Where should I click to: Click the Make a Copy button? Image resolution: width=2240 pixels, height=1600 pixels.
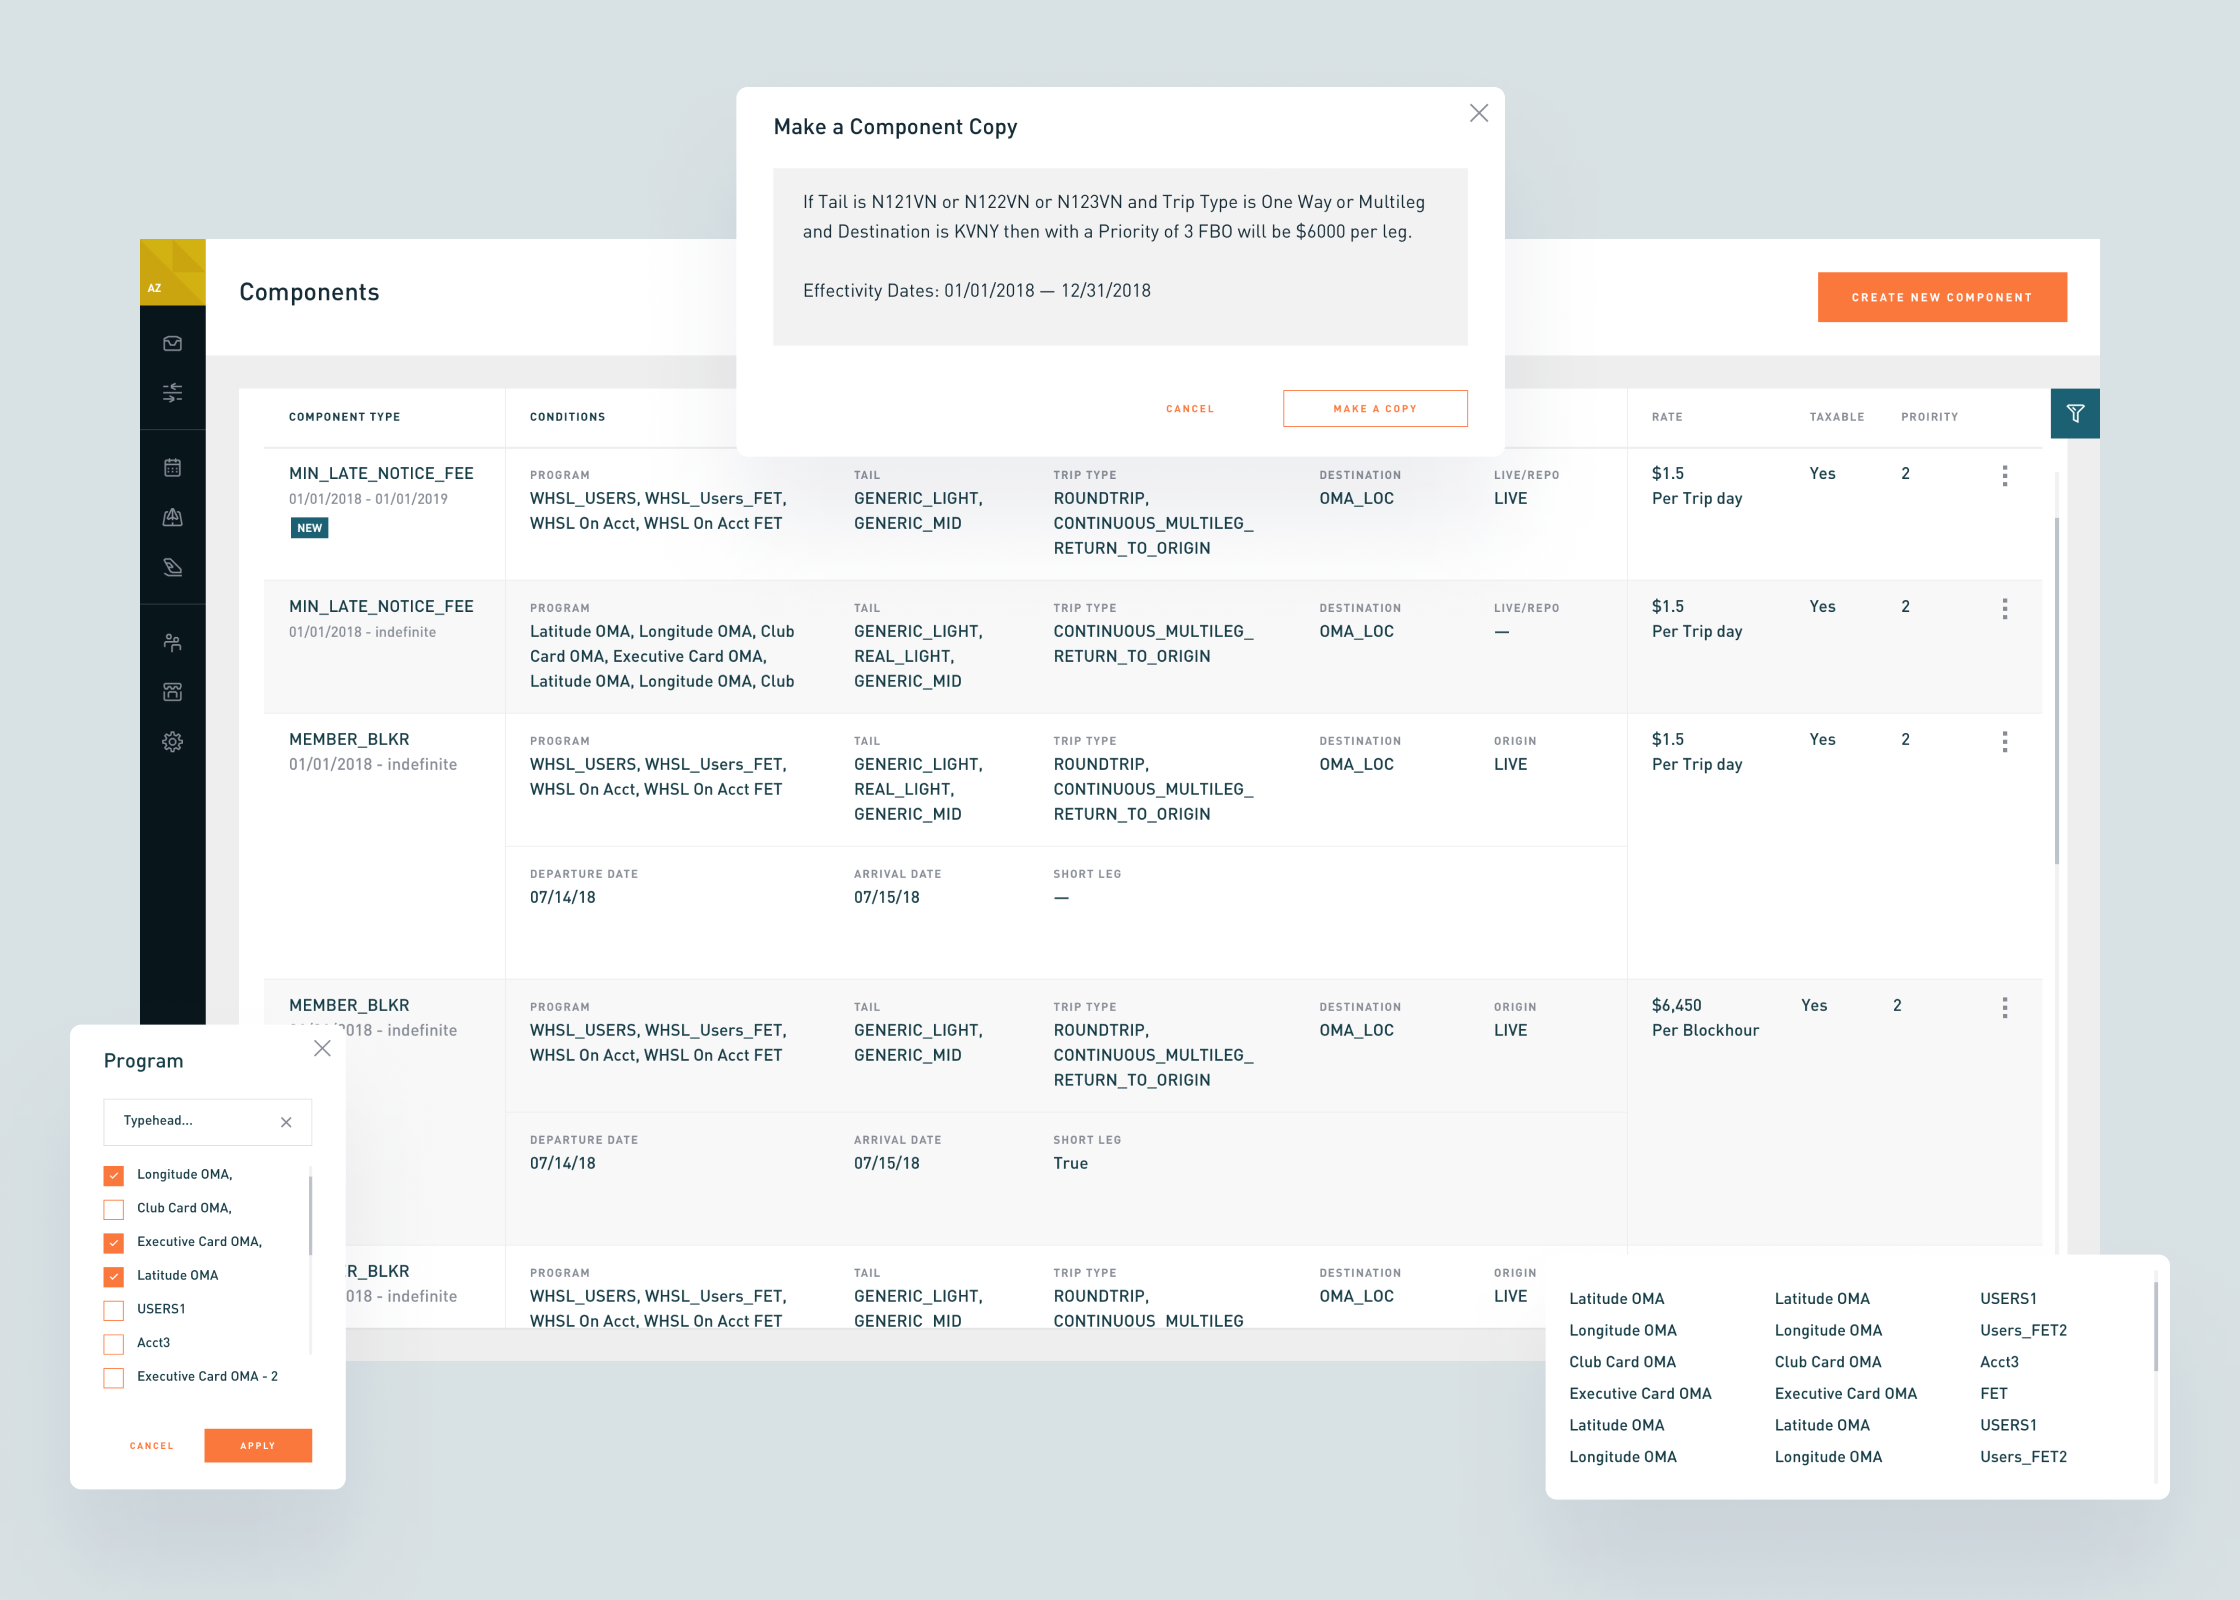coord(1374,408)
